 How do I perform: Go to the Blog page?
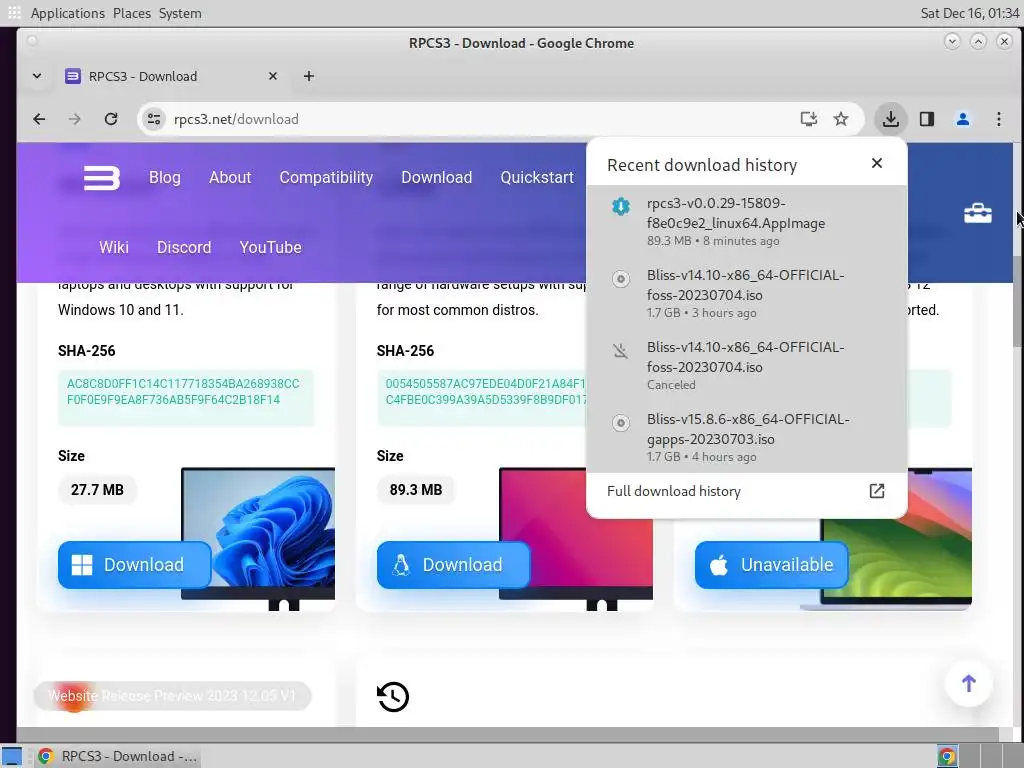pyautogui.click(x=165, y=178)
